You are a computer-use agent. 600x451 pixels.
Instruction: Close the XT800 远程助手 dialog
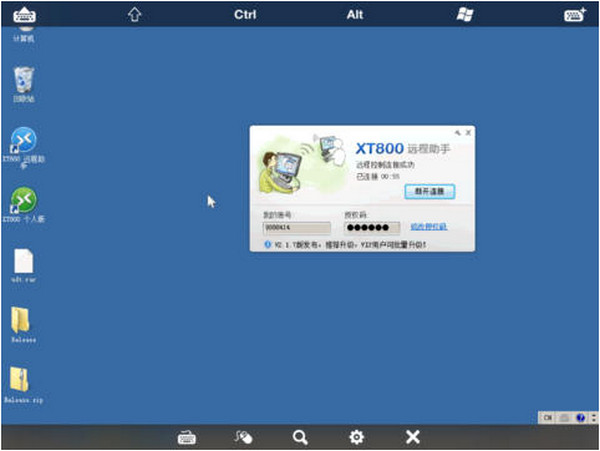[468, 133]
